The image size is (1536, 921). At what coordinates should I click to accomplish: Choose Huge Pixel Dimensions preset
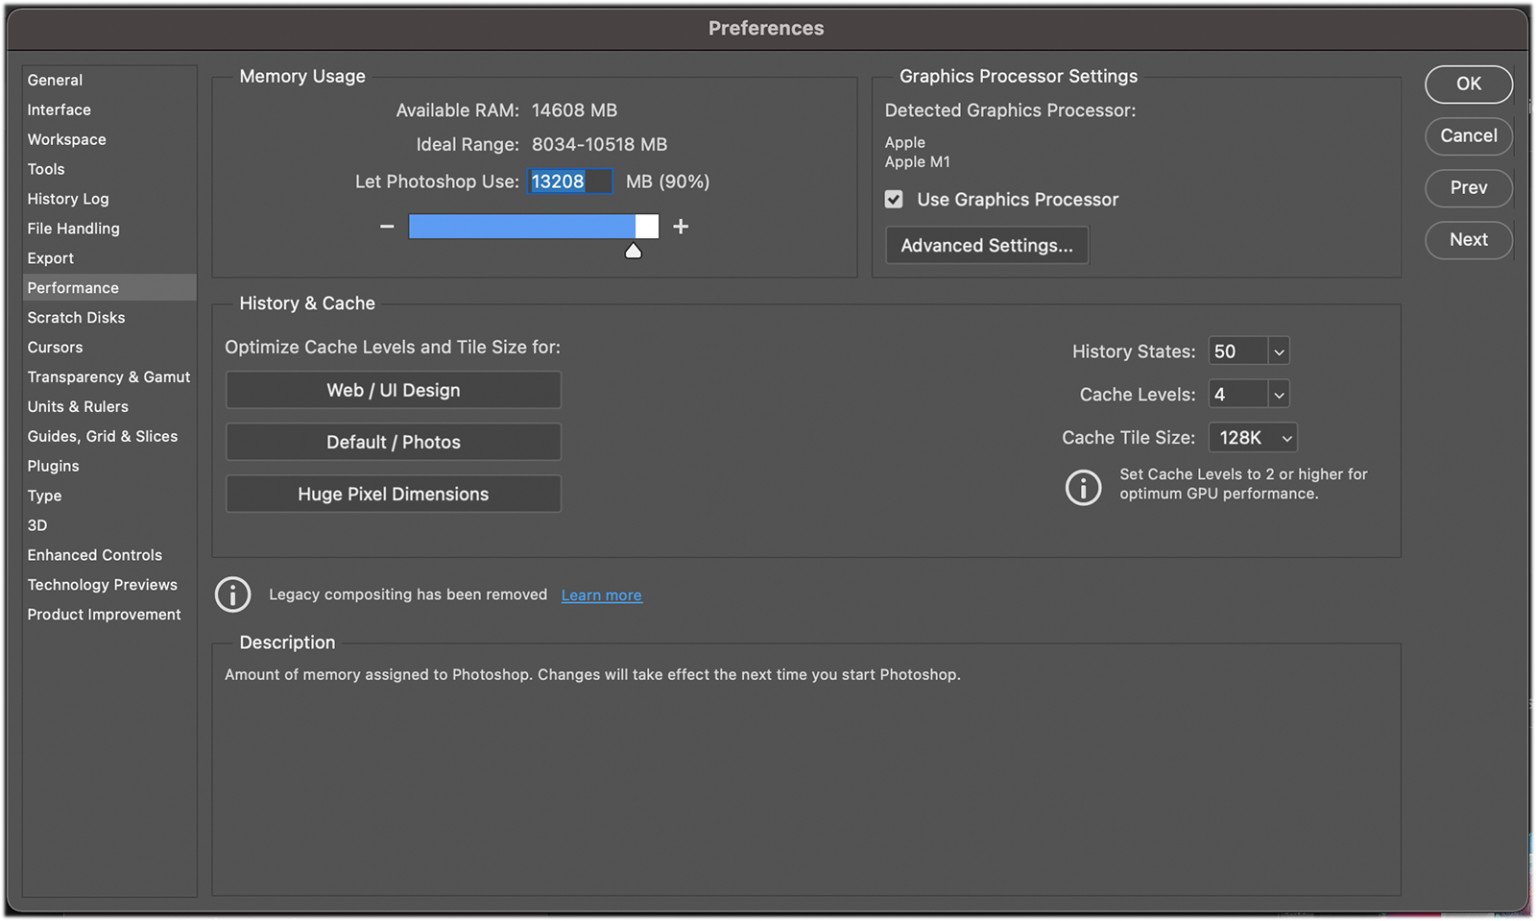coord(393,495)
